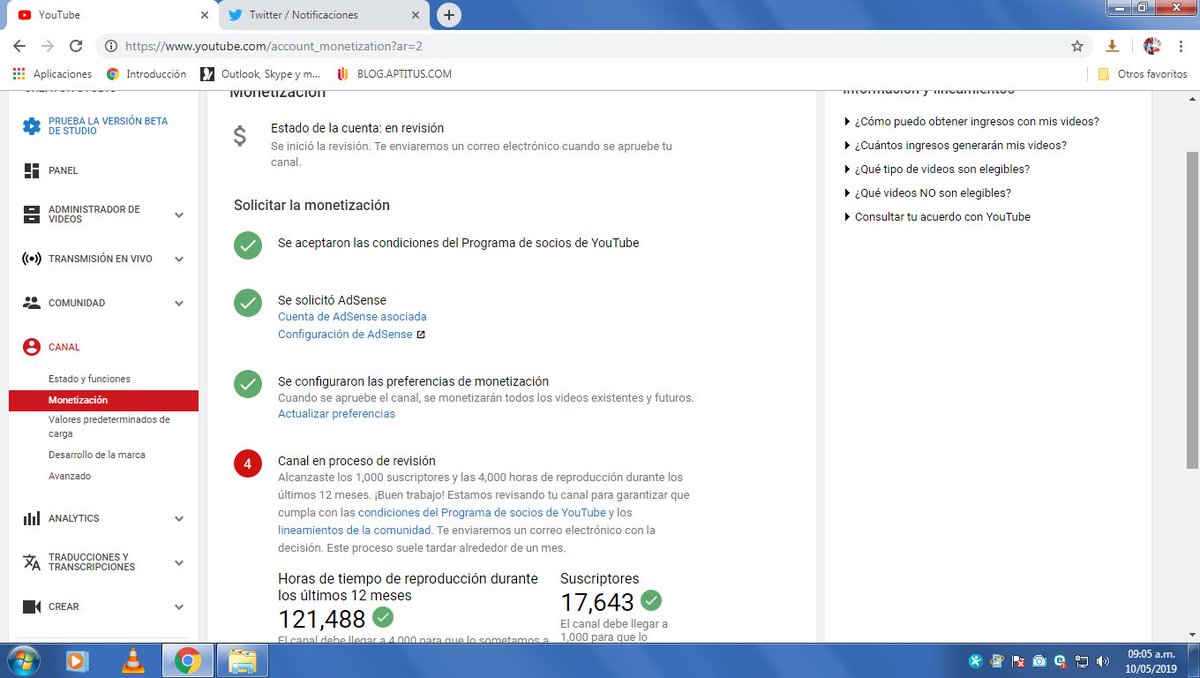Open the studio beta gear icon
1200x678 pixels.
pyautogui.click(x=32, y=126)
